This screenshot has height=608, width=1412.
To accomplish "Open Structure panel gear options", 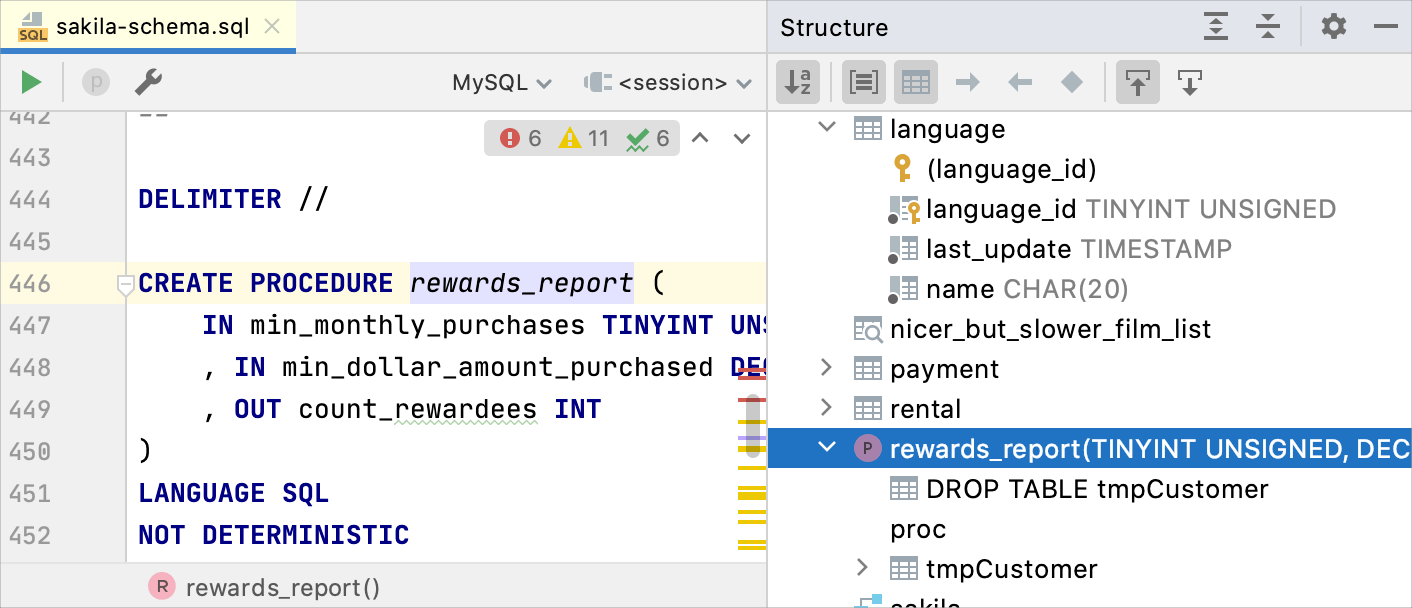I will point(1333,27).
